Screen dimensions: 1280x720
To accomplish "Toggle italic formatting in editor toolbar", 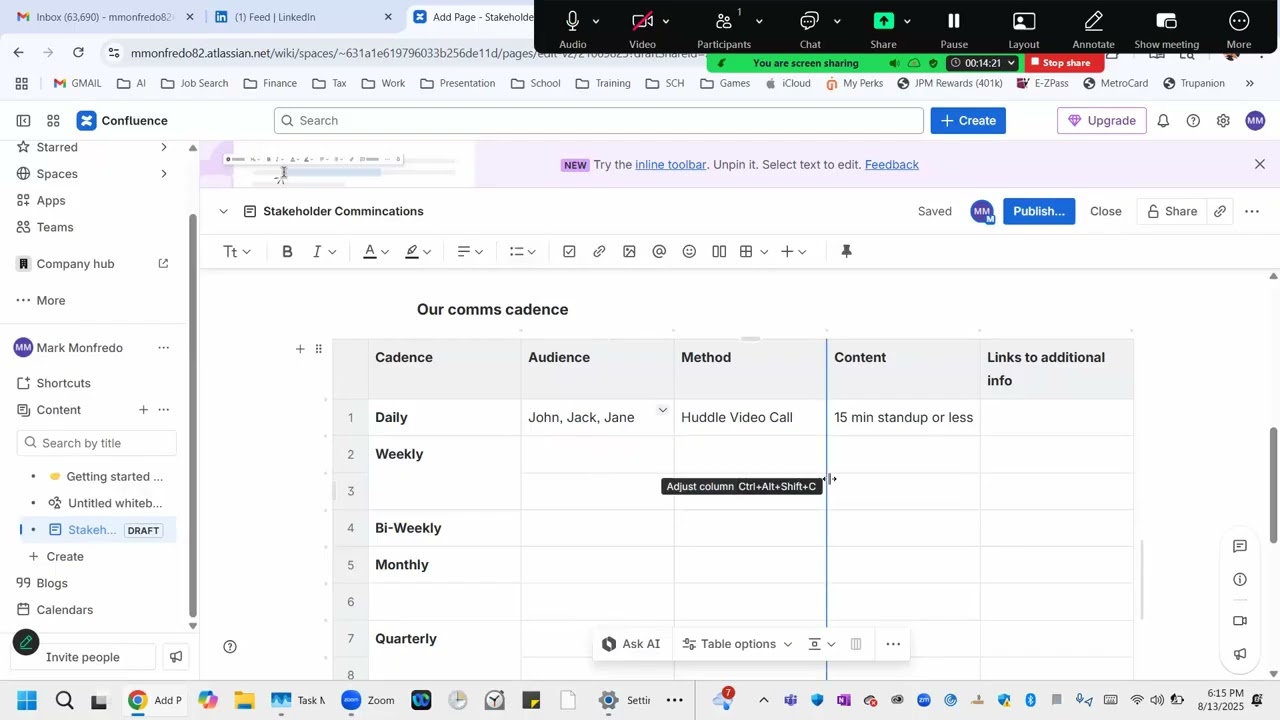I will pyautogui.click(x=317, y=252).
